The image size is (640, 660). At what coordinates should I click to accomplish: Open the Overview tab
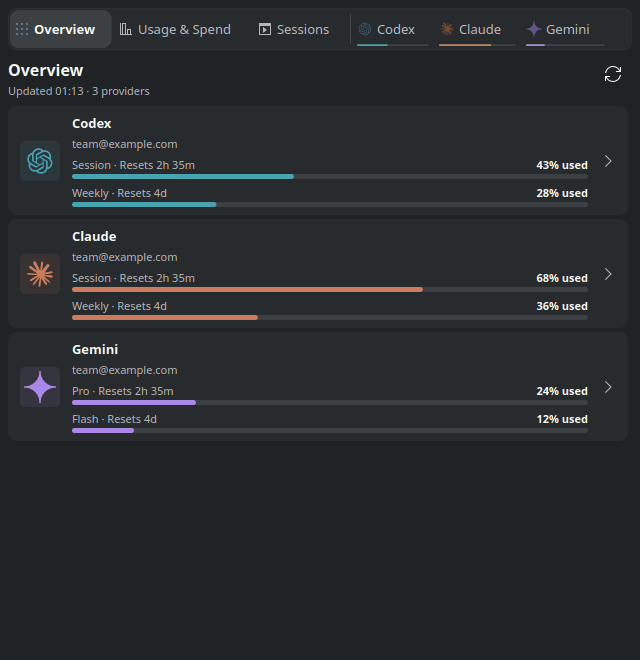[61, 29]
